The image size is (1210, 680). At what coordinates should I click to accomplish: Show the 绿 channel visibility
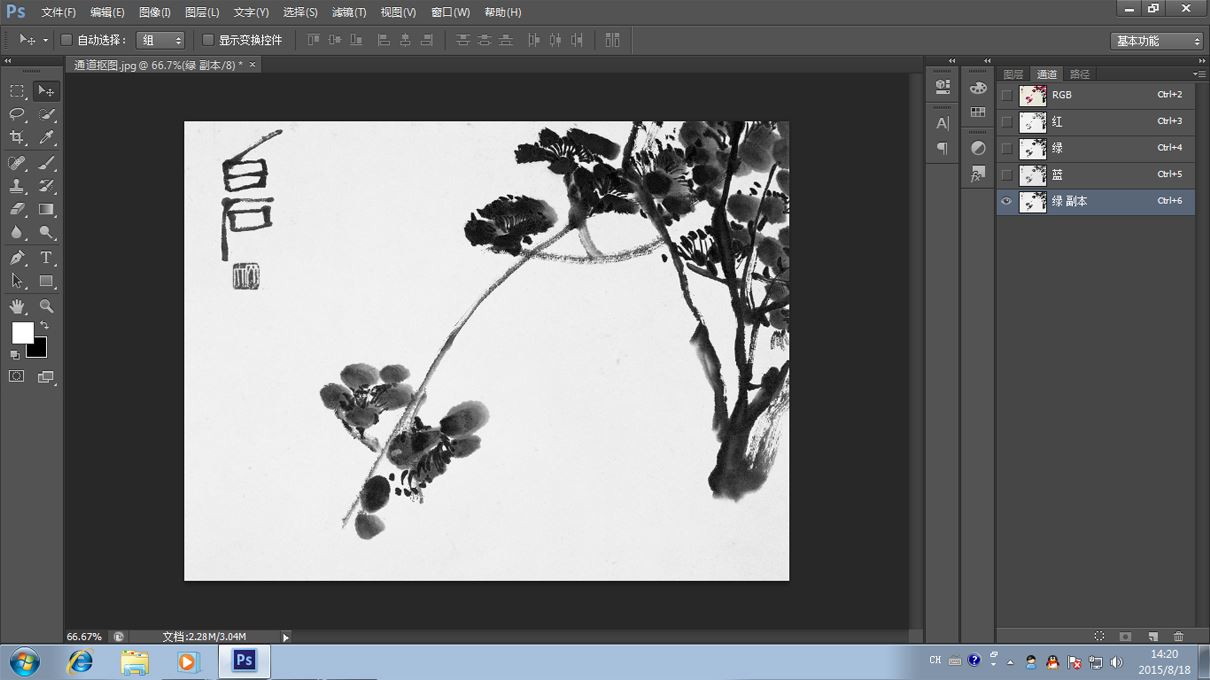coord(1007,148)
